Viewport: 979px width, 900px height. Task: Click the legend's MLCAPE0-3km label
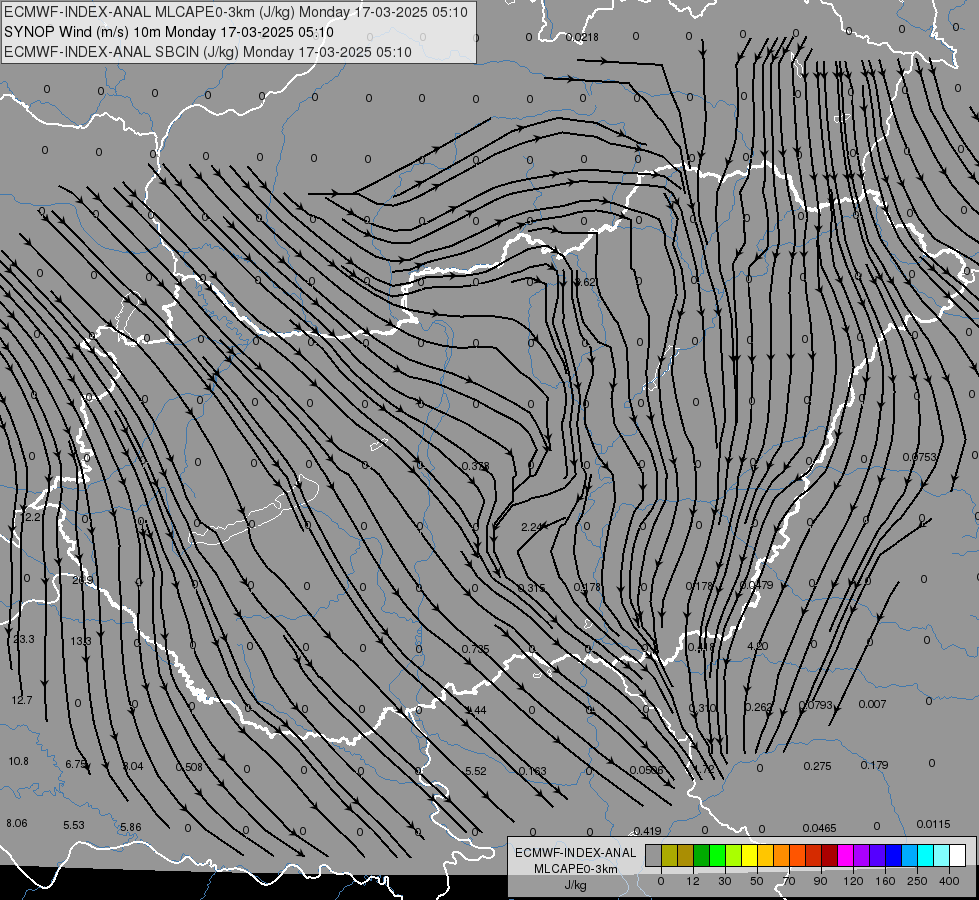pyautogui.click(x=576, y=869)
